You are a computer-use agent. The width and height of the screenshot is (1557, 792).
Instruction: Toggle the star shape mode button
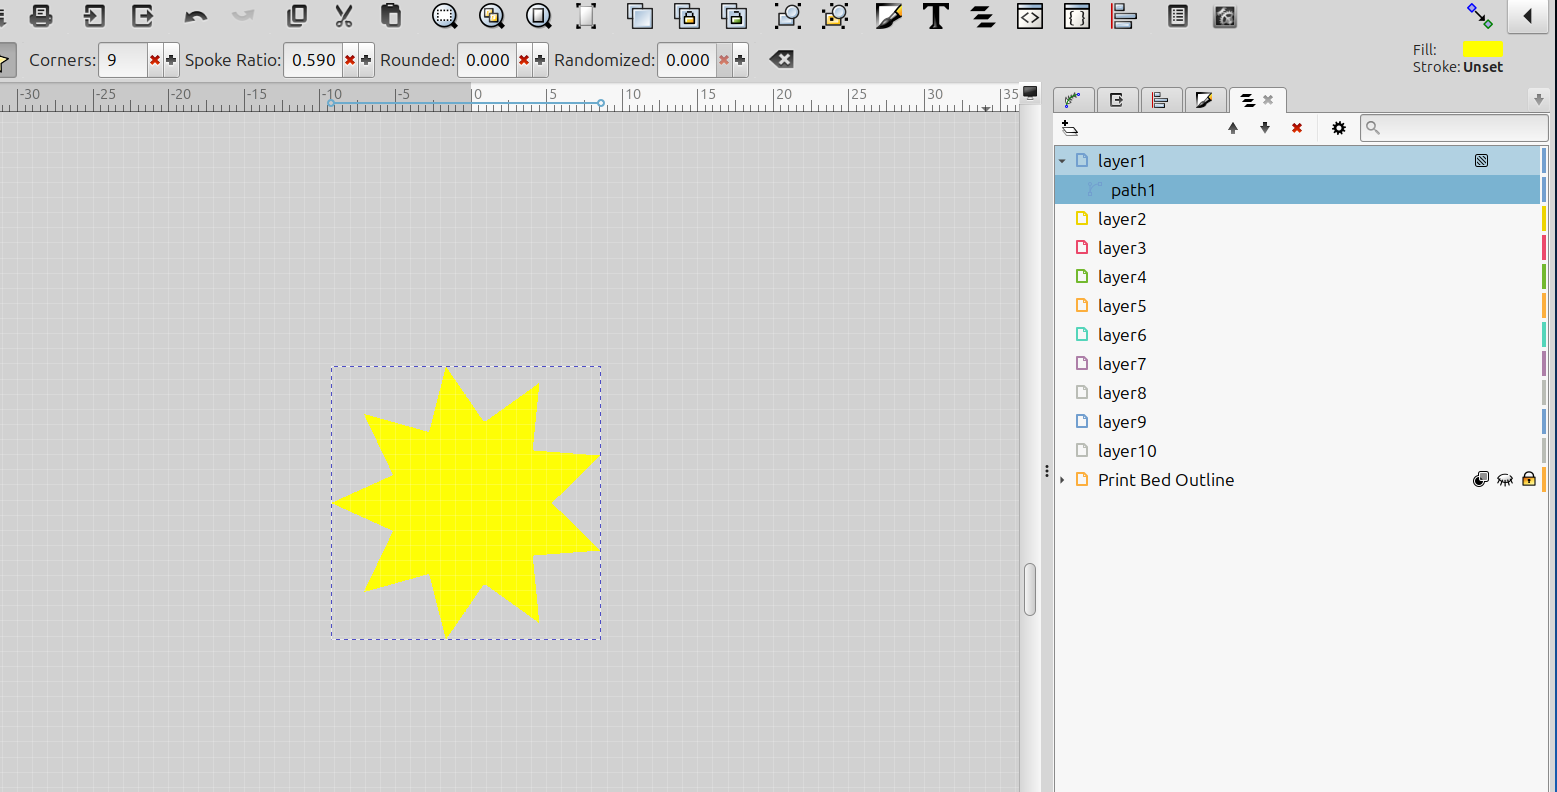point(5,60)
